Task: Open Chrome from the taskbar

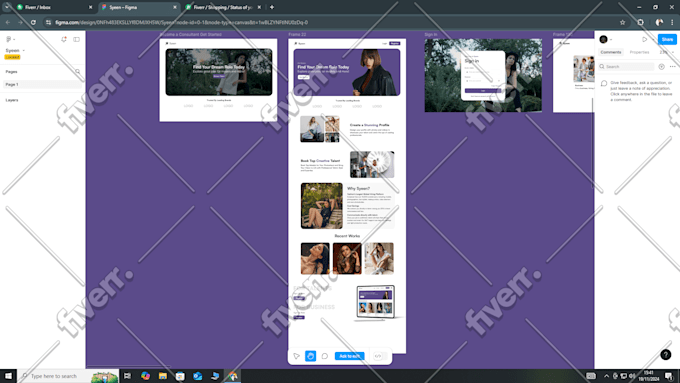Action: click(x=233, y=376)
